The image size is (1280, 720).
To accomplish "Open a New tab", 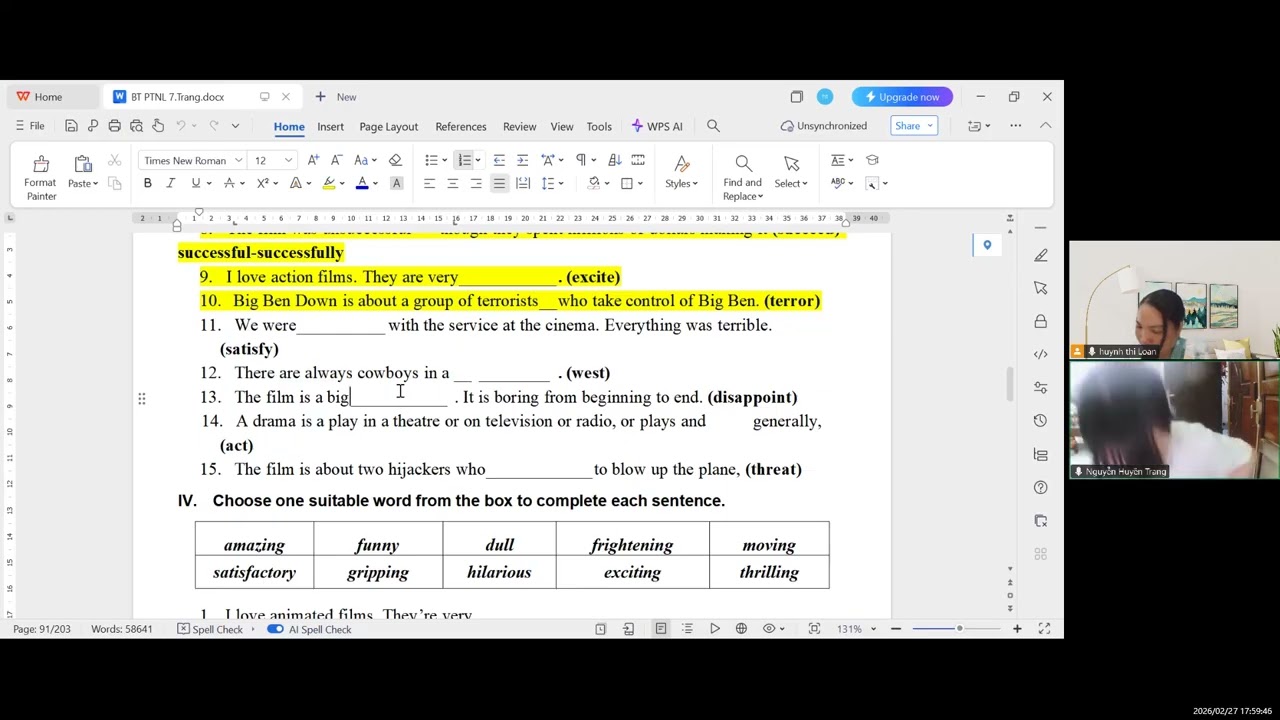I will (x=336, y=97).
